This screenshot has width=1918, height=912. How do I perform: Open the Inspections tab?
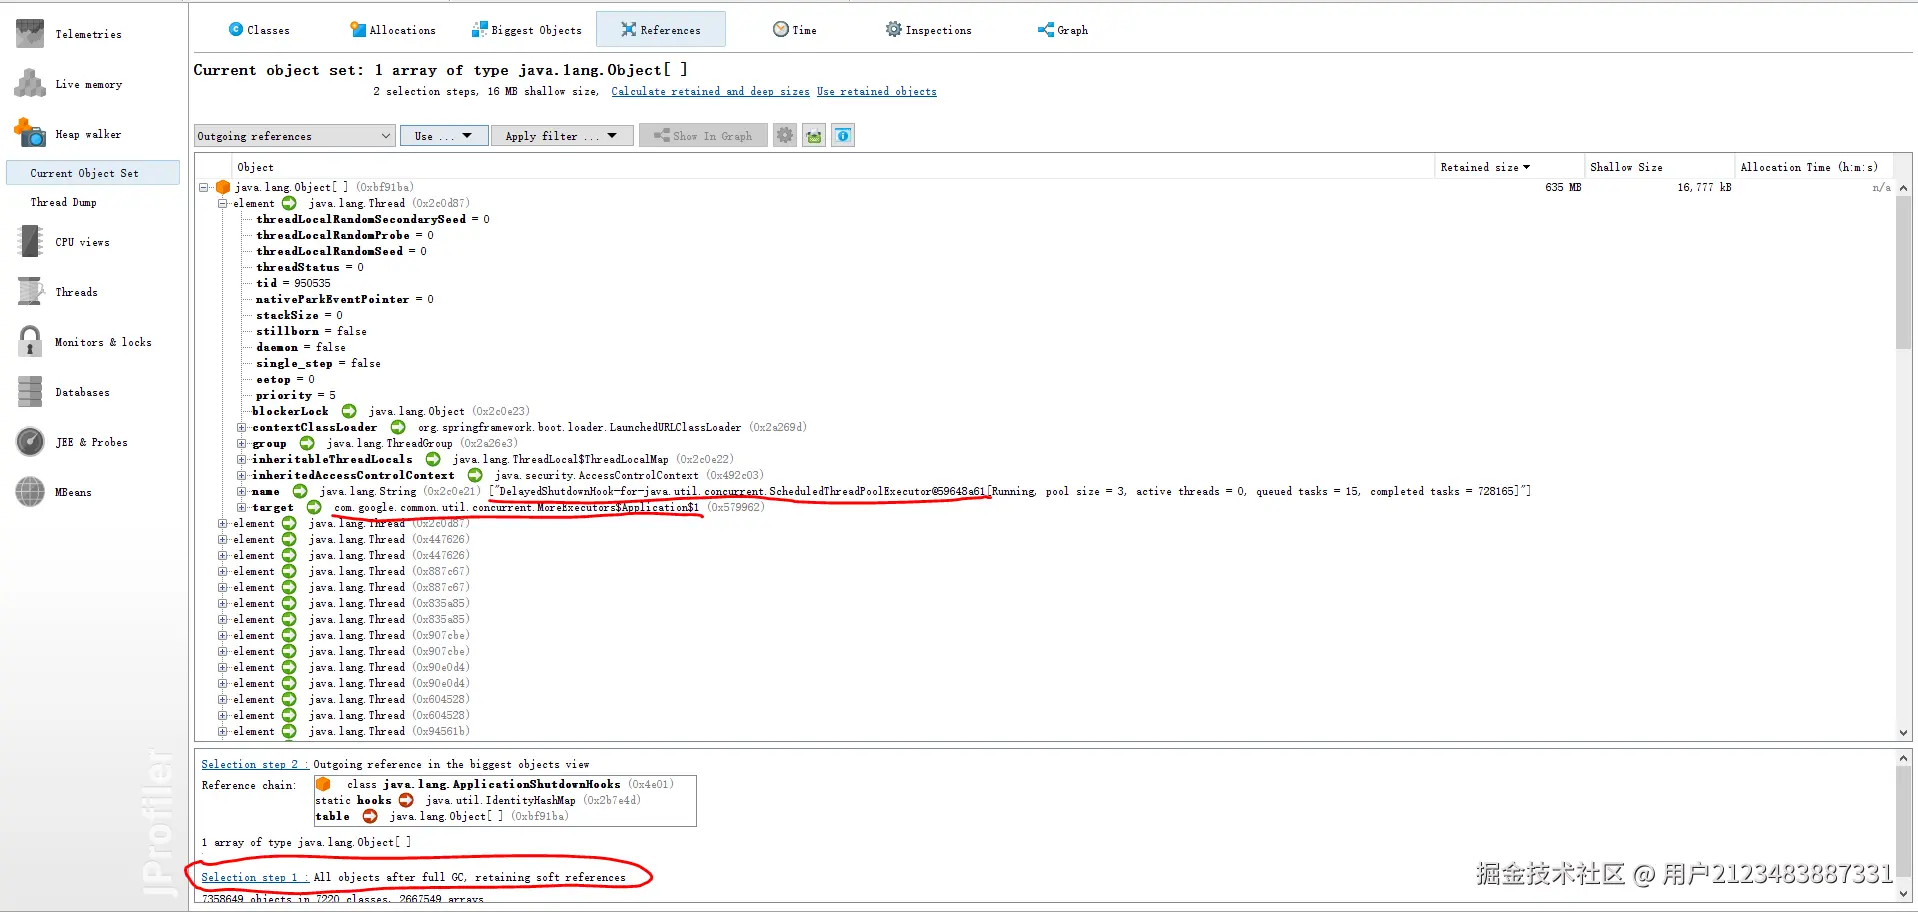tap(929, 30)
